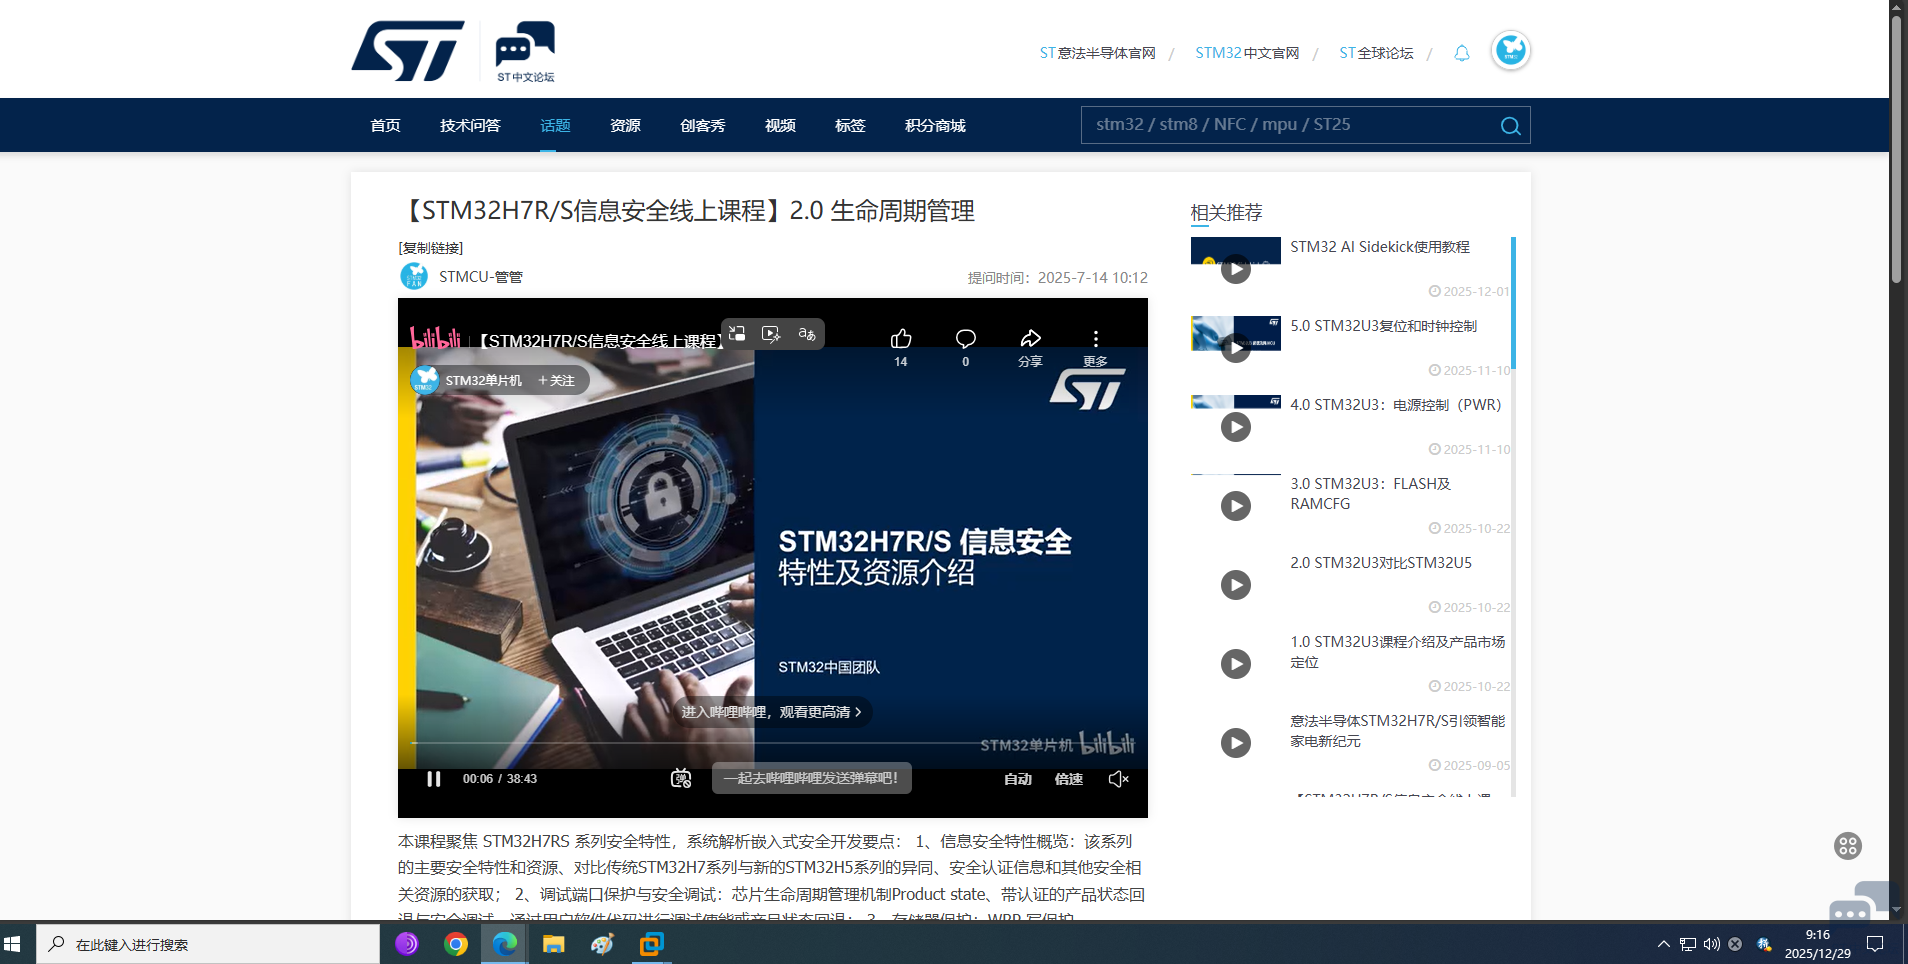Open the Windows Start menu

click(12, 944)
